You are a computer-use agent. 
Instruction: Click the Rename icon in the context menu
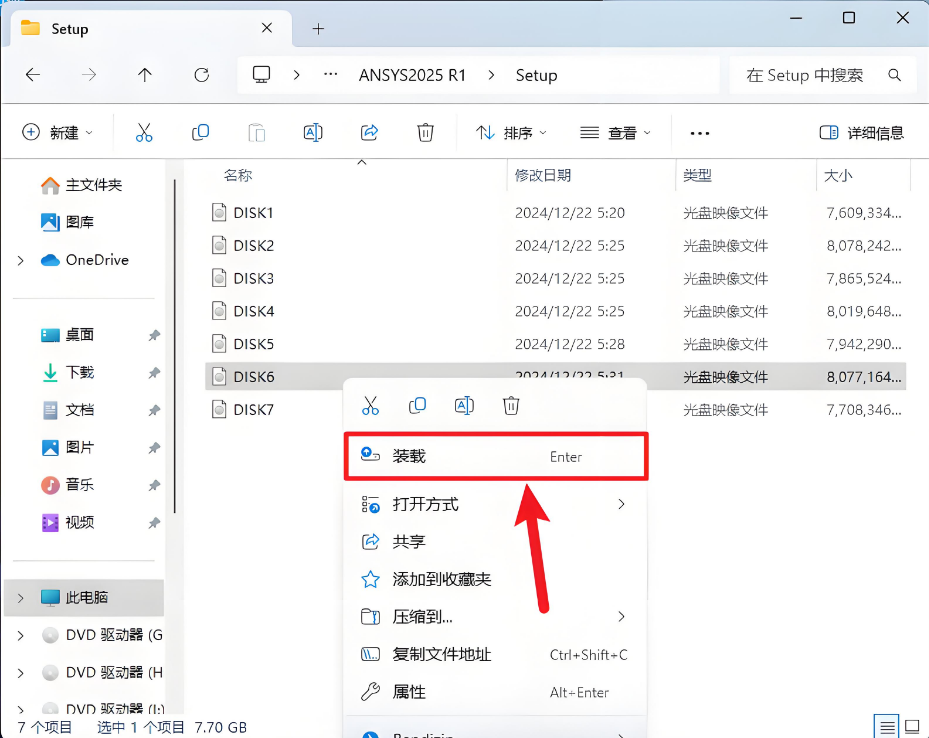pyautogui.click(x=464, y=406)
